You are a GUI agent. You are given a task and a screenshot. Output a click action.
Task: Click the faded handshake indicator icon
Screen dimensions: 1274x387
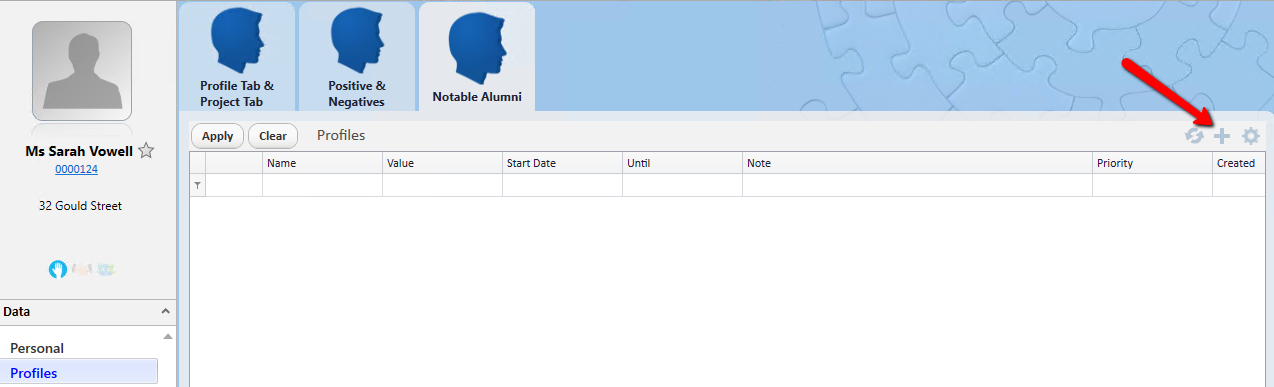click(82, 269)
